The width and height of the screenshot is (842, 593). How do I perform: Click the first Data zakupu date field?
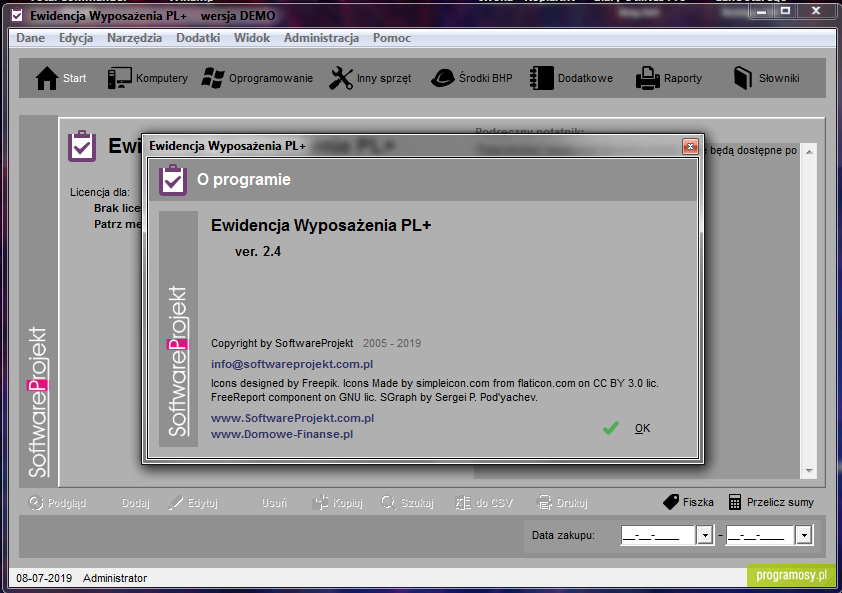pos(658,535)
